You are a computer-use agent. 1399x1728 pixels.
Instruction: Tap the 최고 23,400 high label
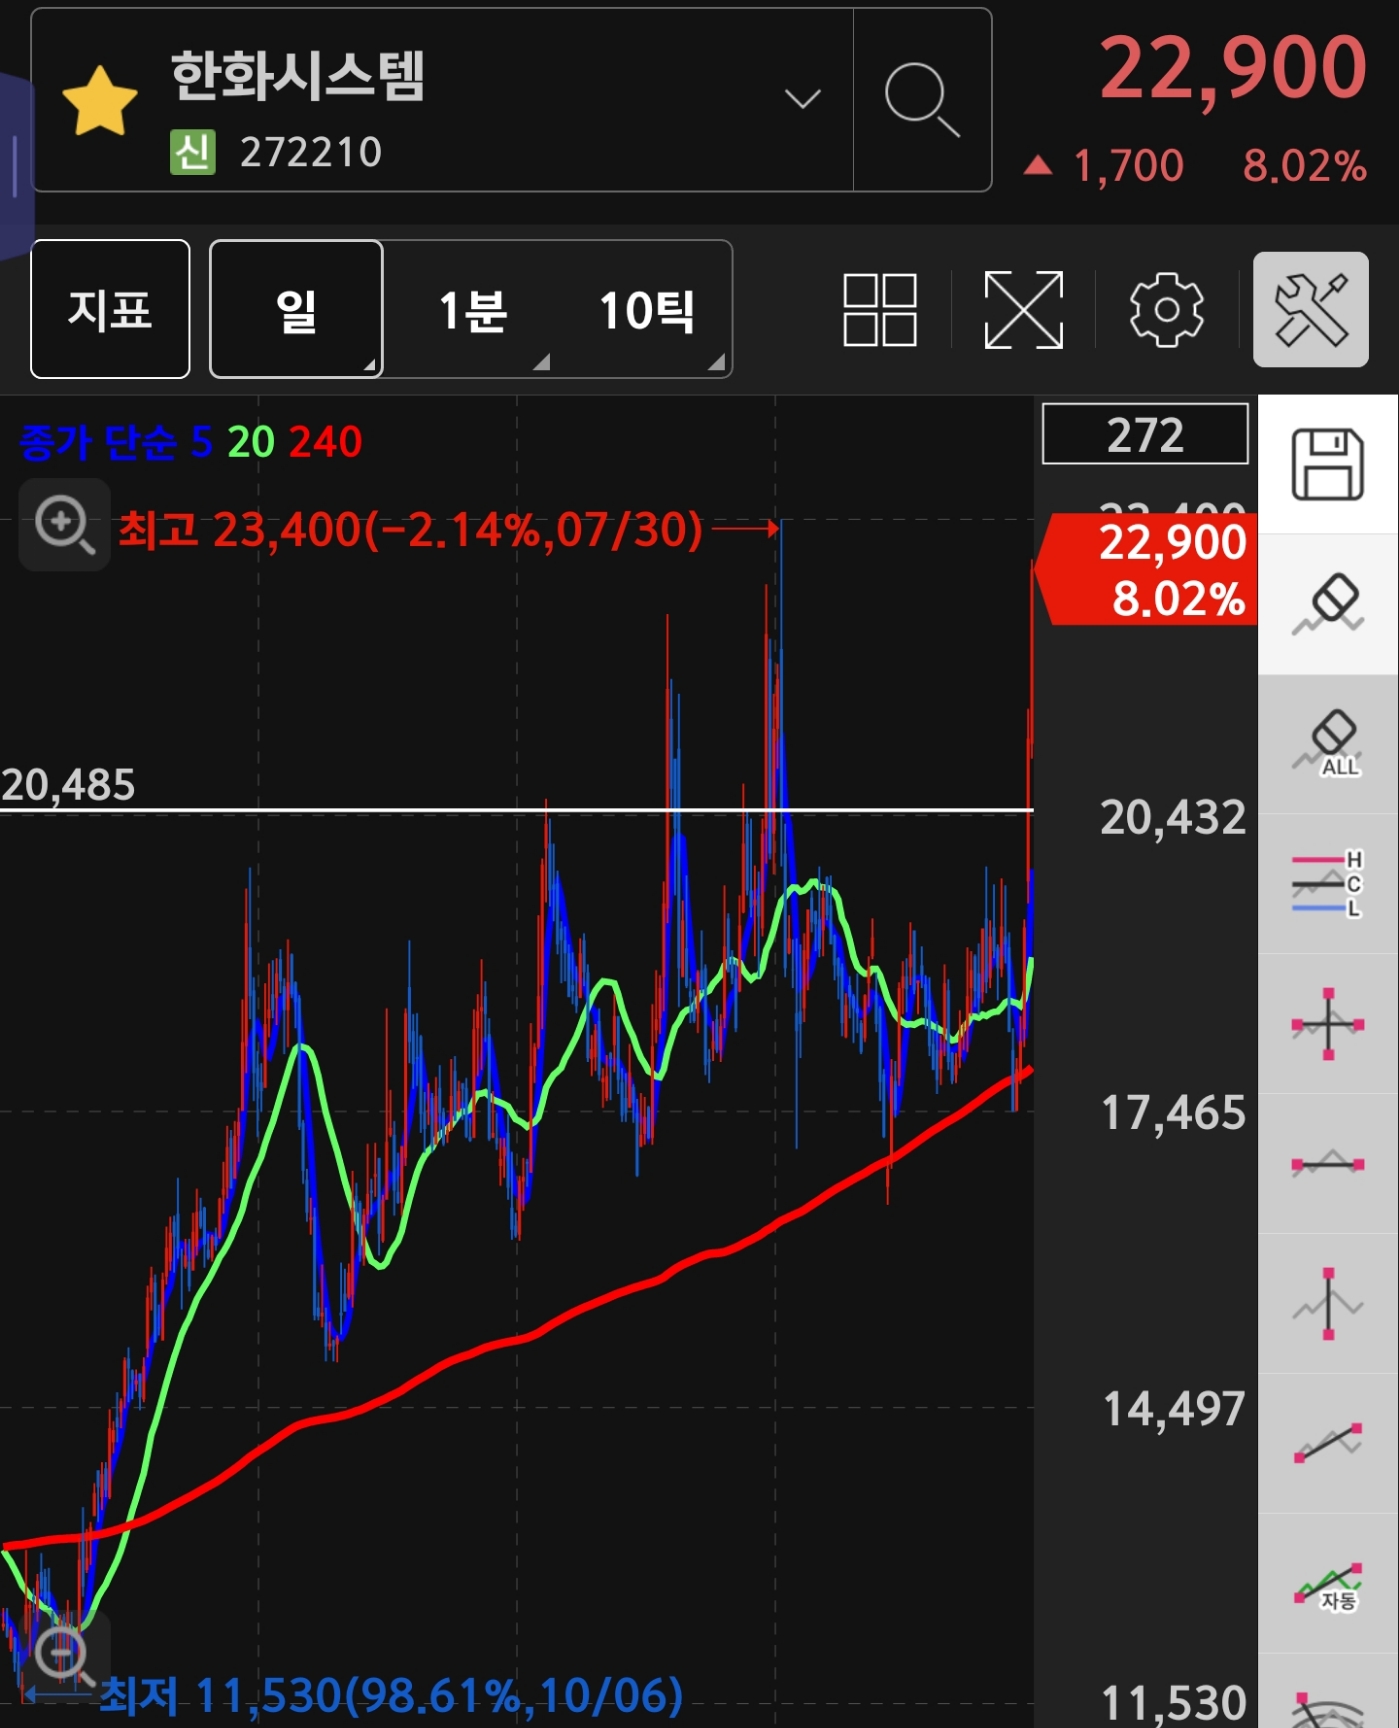pyautogui.click(x=411, y=529)
